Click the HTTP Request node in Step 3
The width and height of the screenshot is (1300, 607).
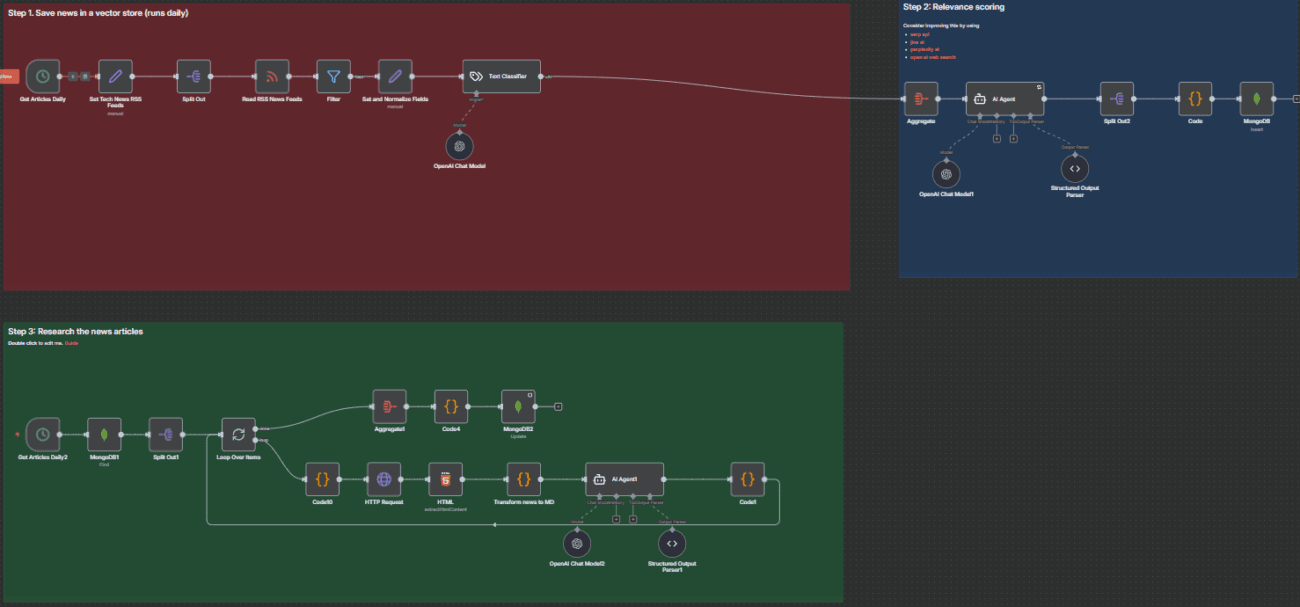coord(384,479)
